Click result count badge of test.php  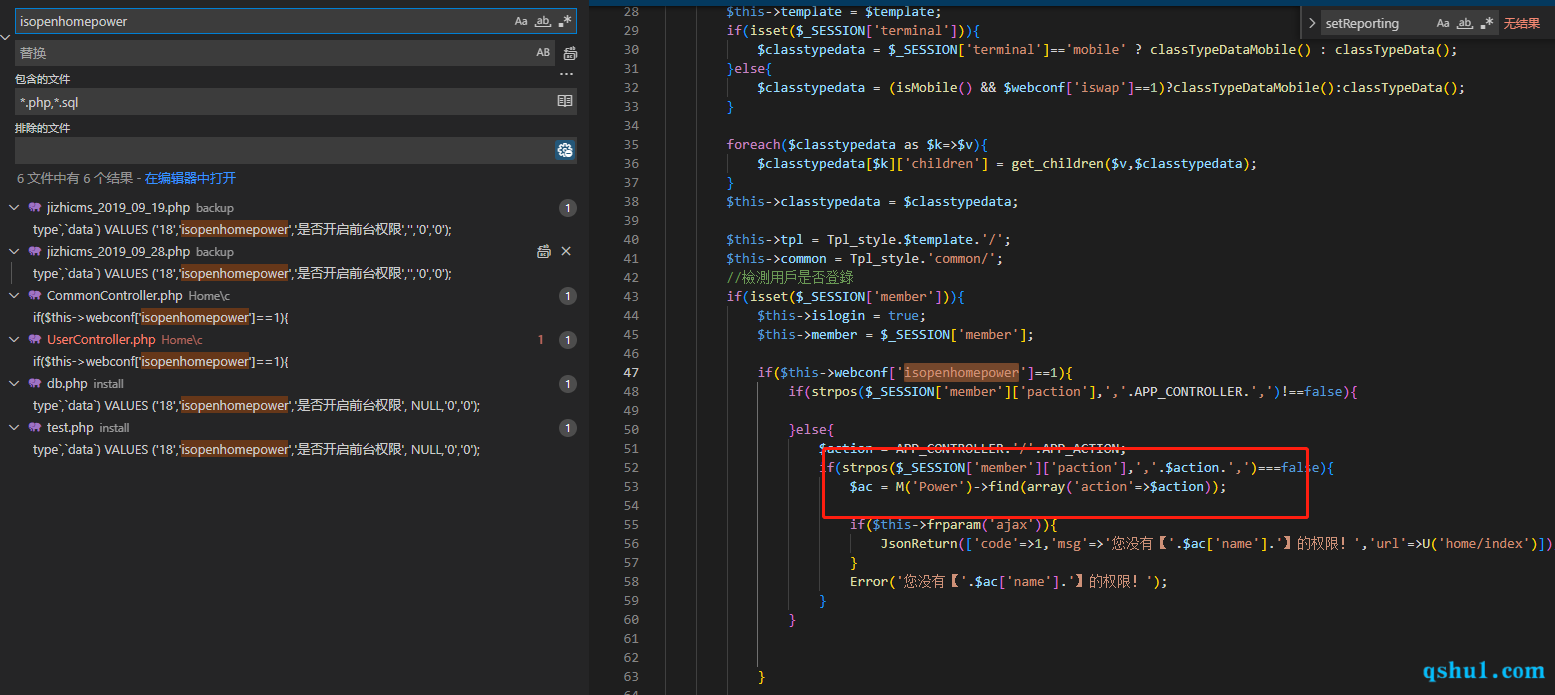point(567,428)
